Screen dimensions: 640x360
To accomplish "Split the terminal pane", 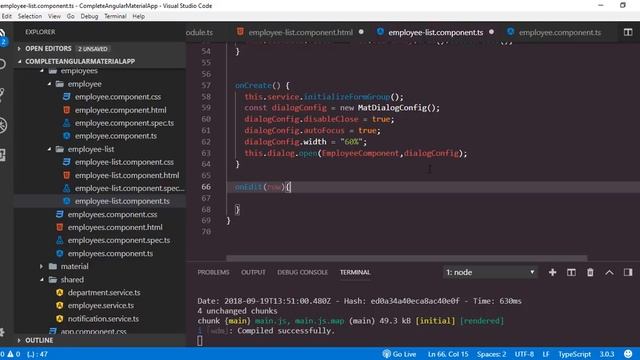I will [x=571, y=272].
